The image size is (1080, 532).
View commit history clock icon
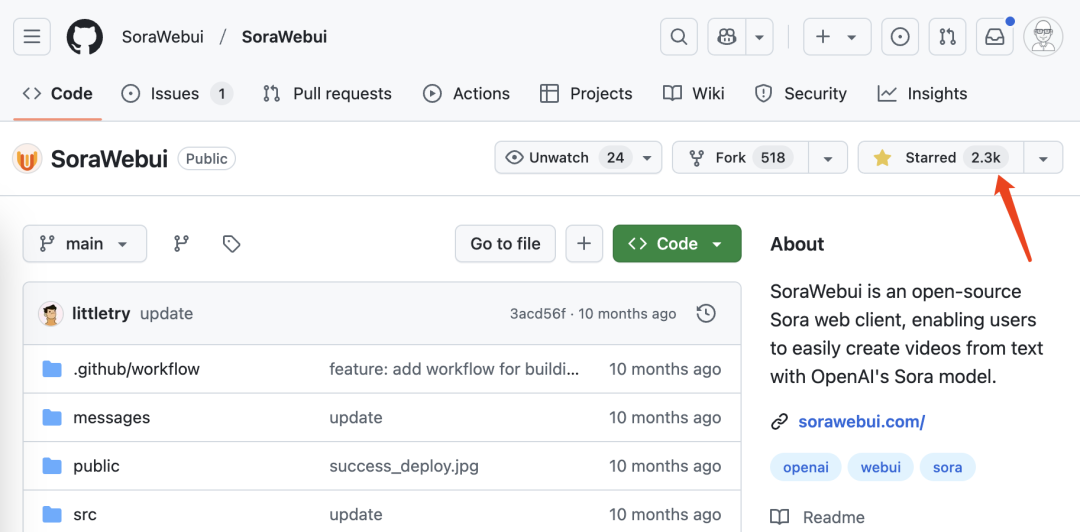pos(706,314)
